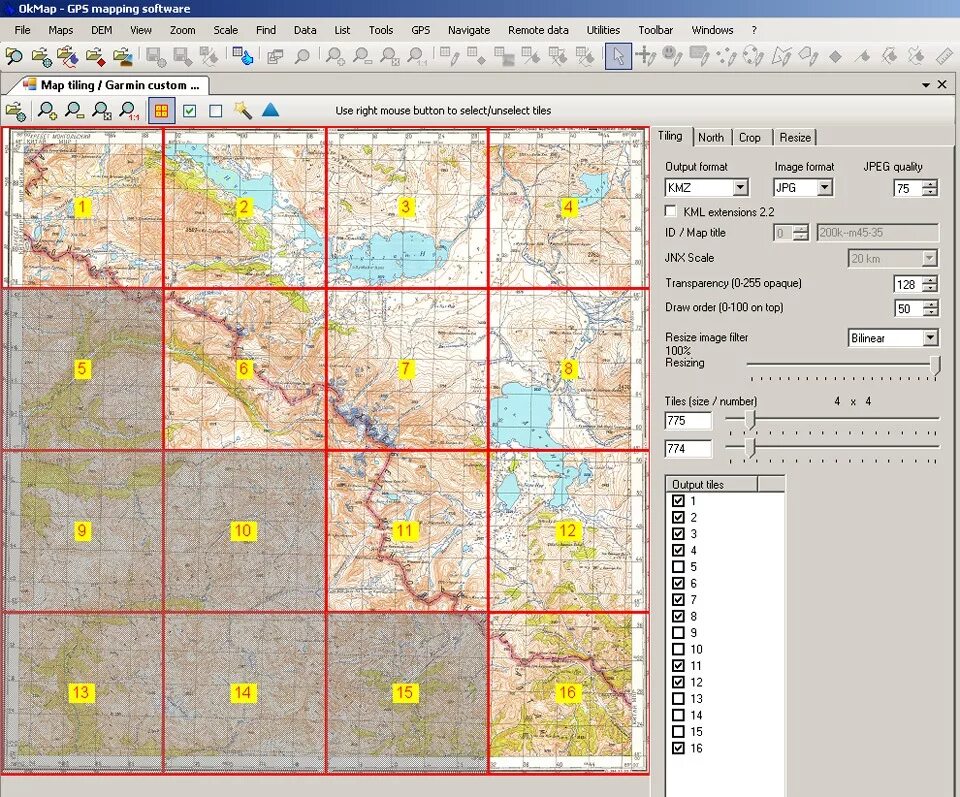
Task: Close the Map tiling panel with X
Action: coord(943,84)
